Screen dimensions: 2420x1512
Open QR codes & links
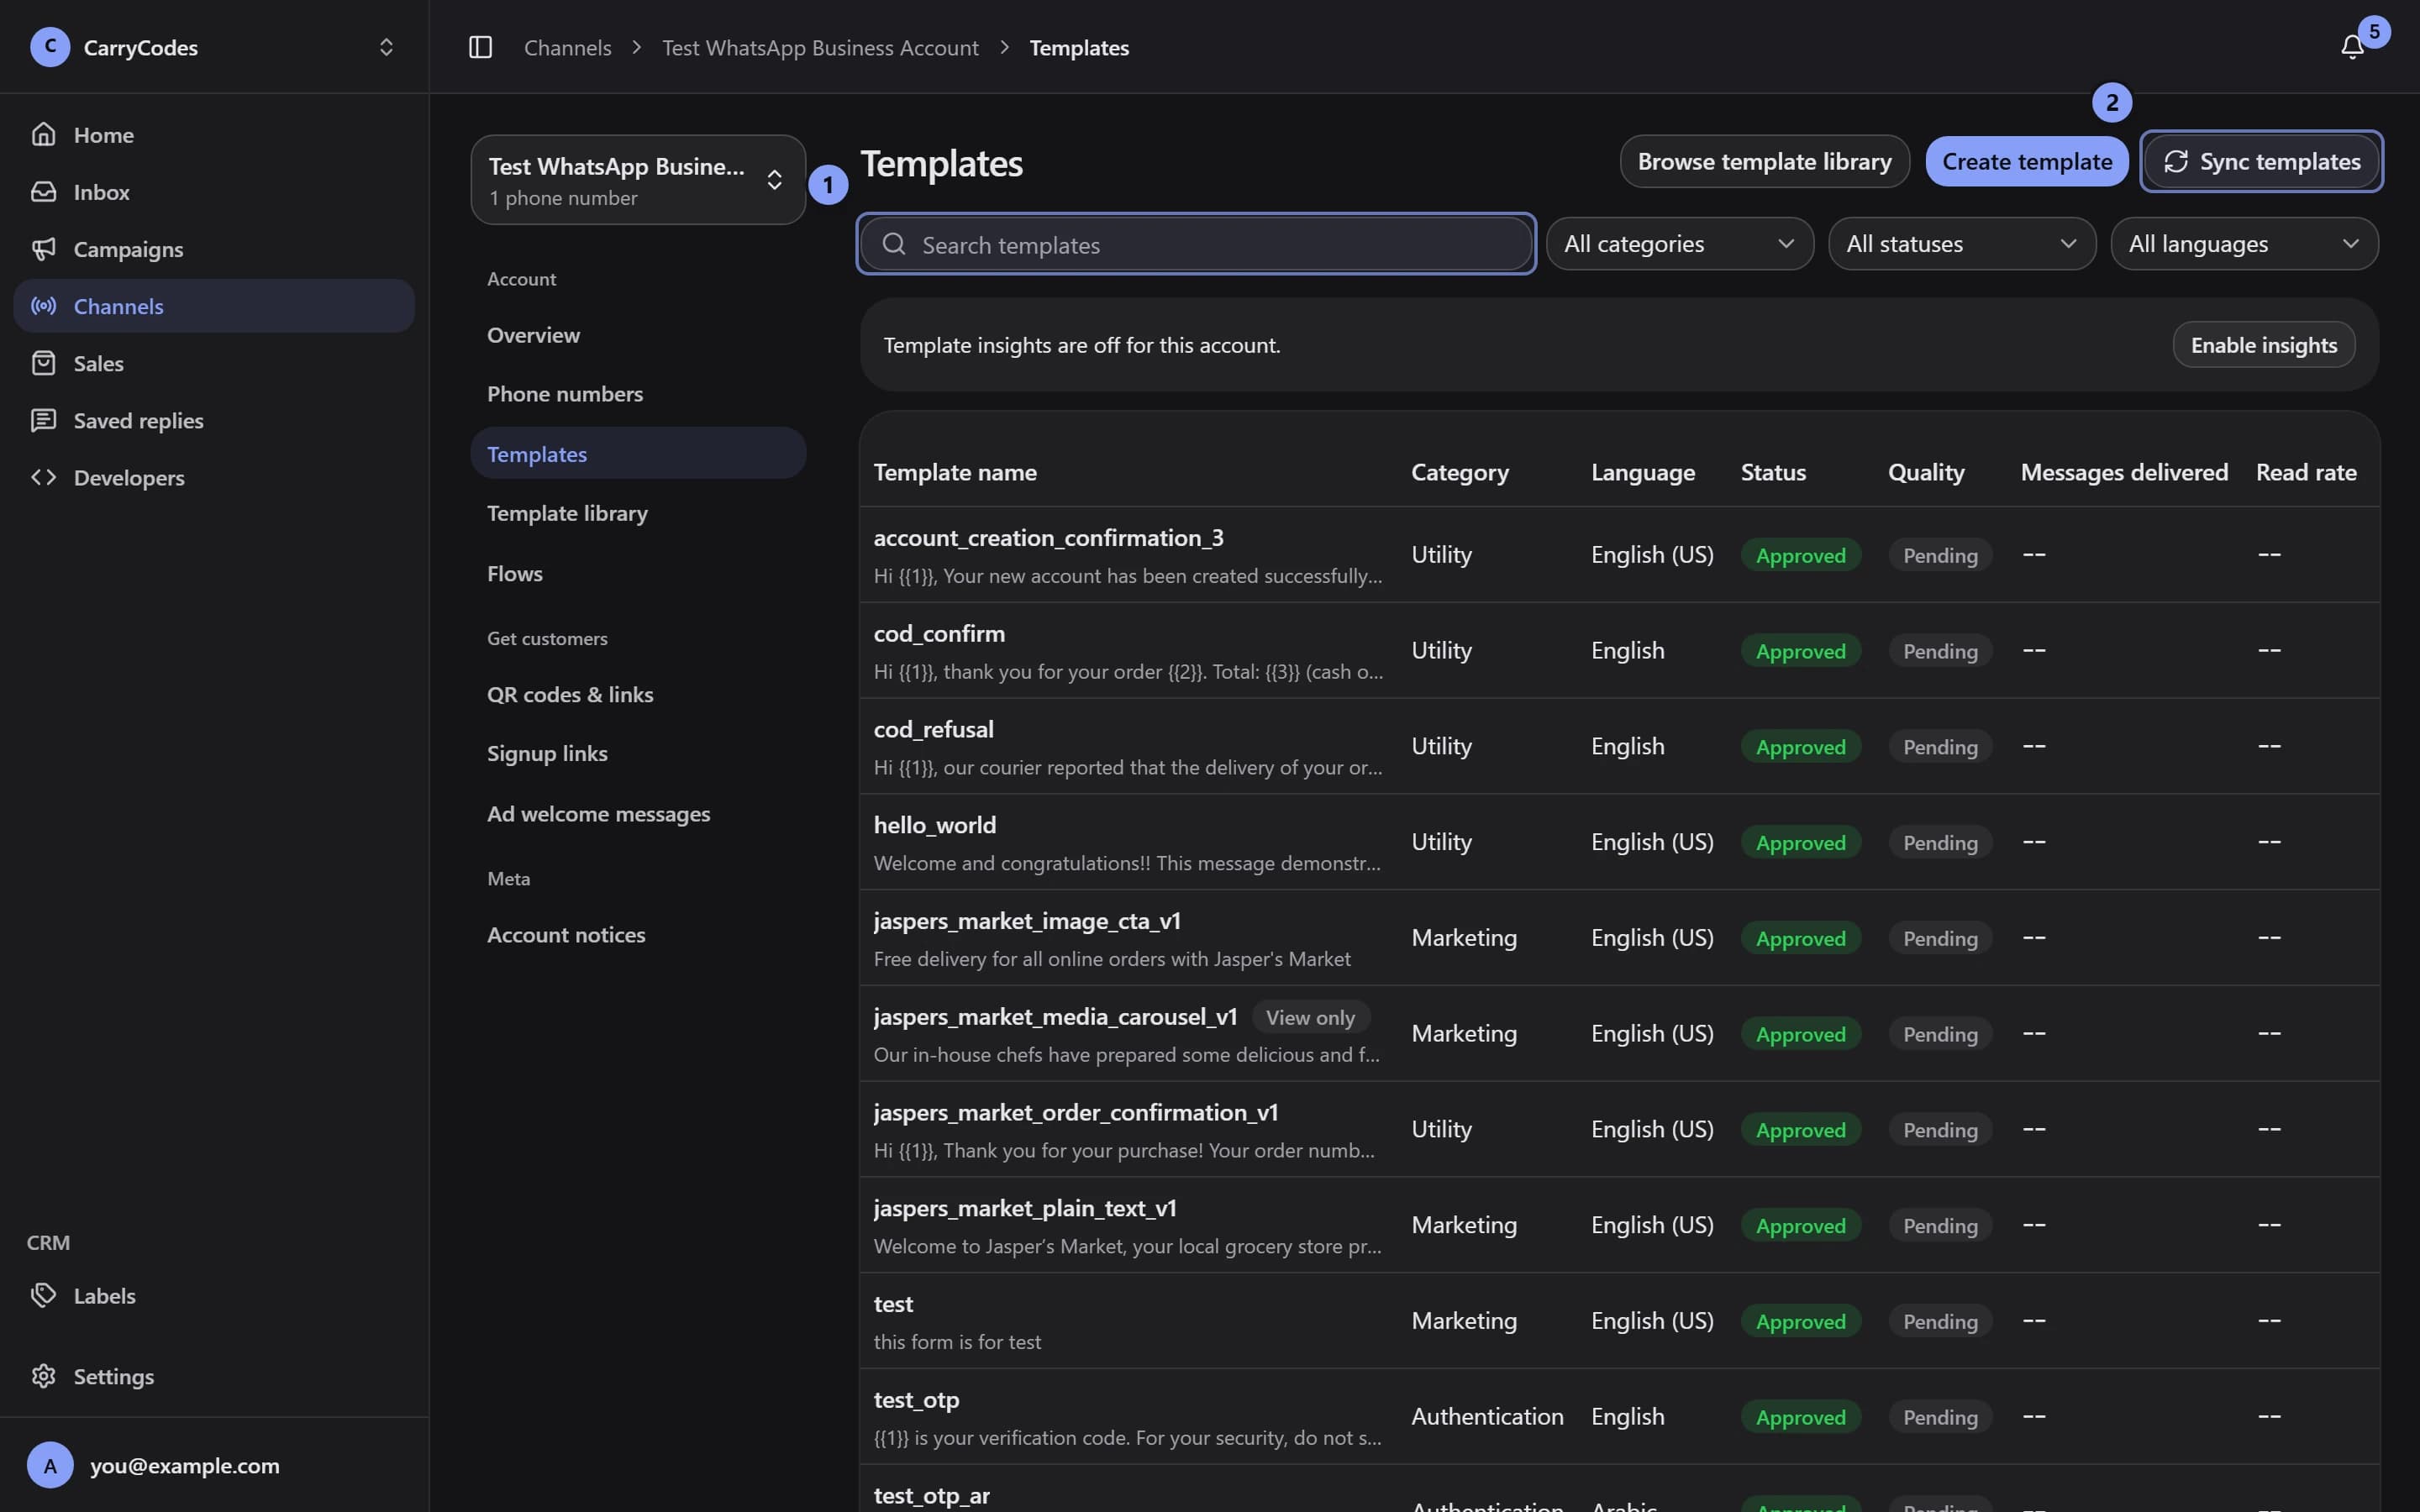638,694
